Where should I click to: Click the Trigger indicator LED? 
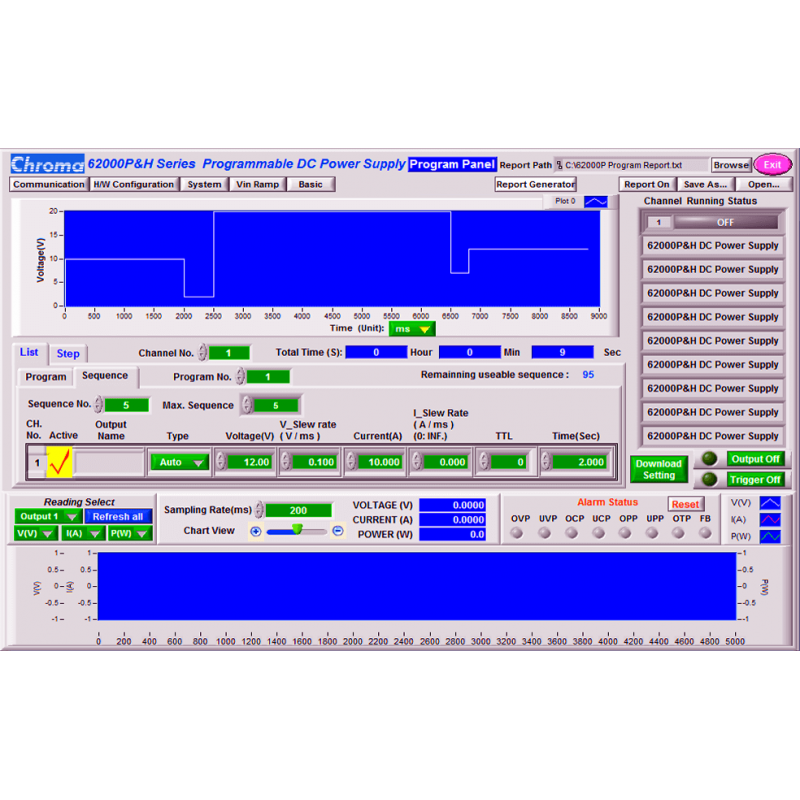tap(709, 479)
